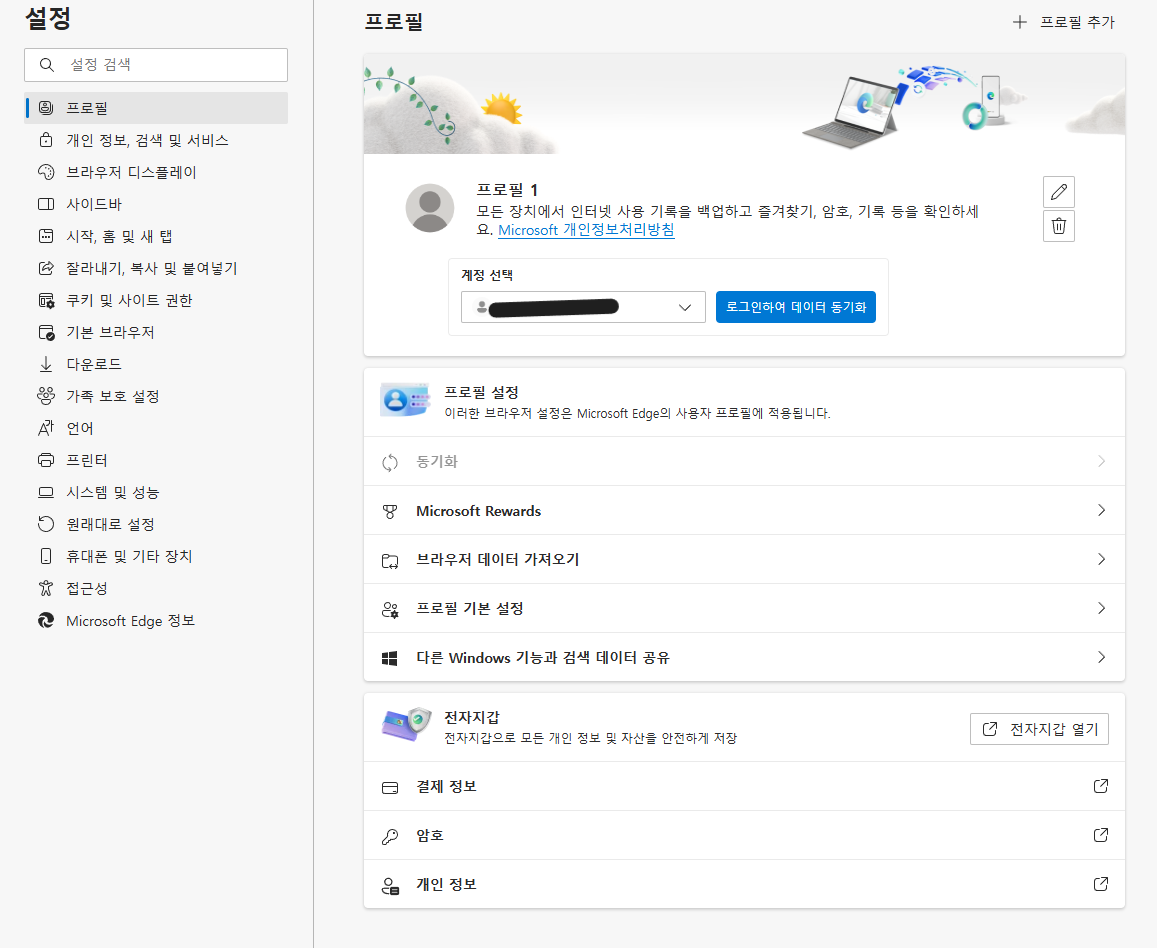Viewport: 1157px width, 948px height.
Task: Click the profile avatar picture
Action: 429,208
